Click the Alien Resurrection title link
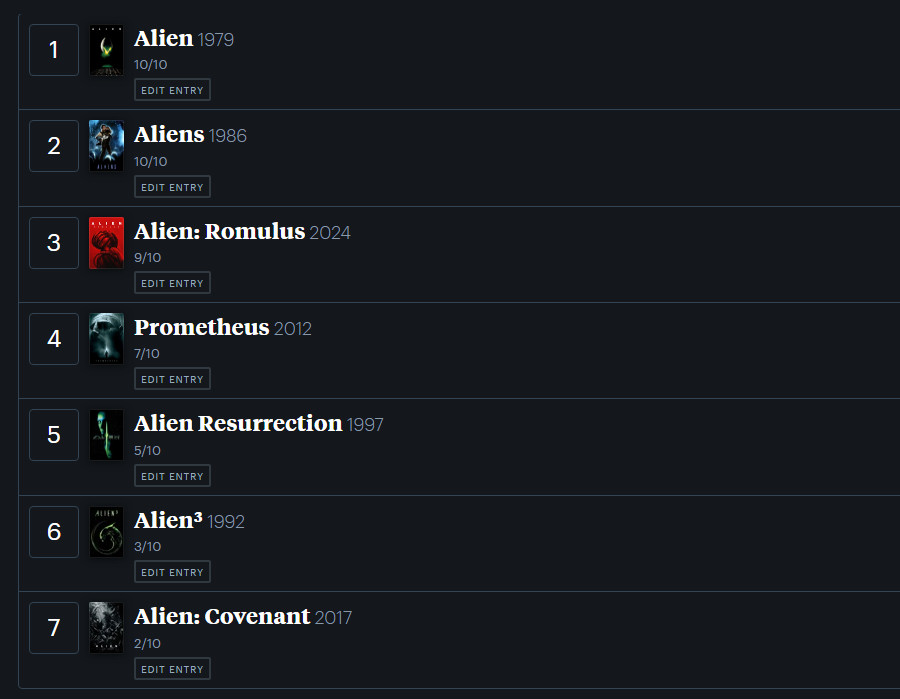The height and width of the screenshot is (699, 900). 238,424
